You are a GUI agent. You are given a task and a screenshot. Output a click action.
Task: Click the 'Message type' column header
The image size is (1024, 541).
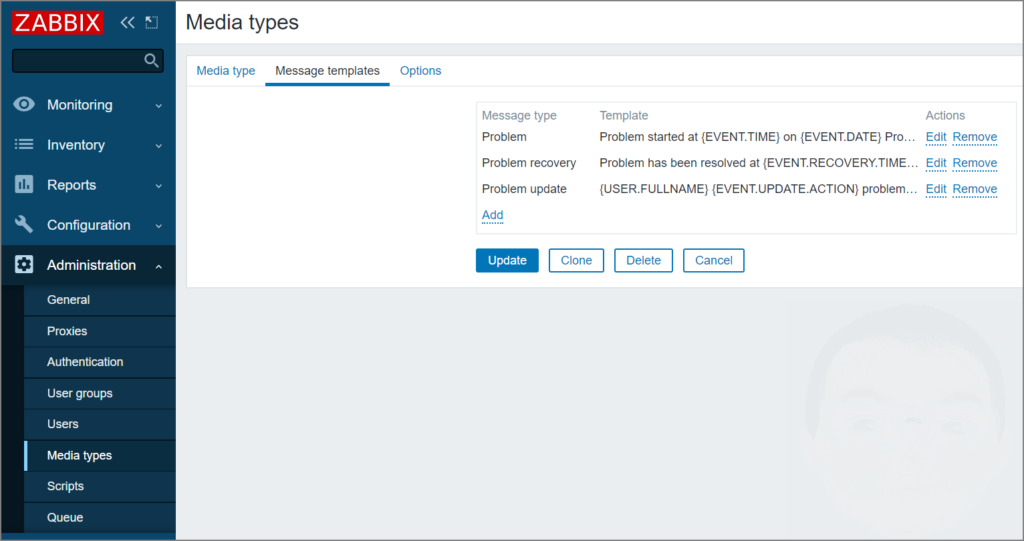pos(519,115)
